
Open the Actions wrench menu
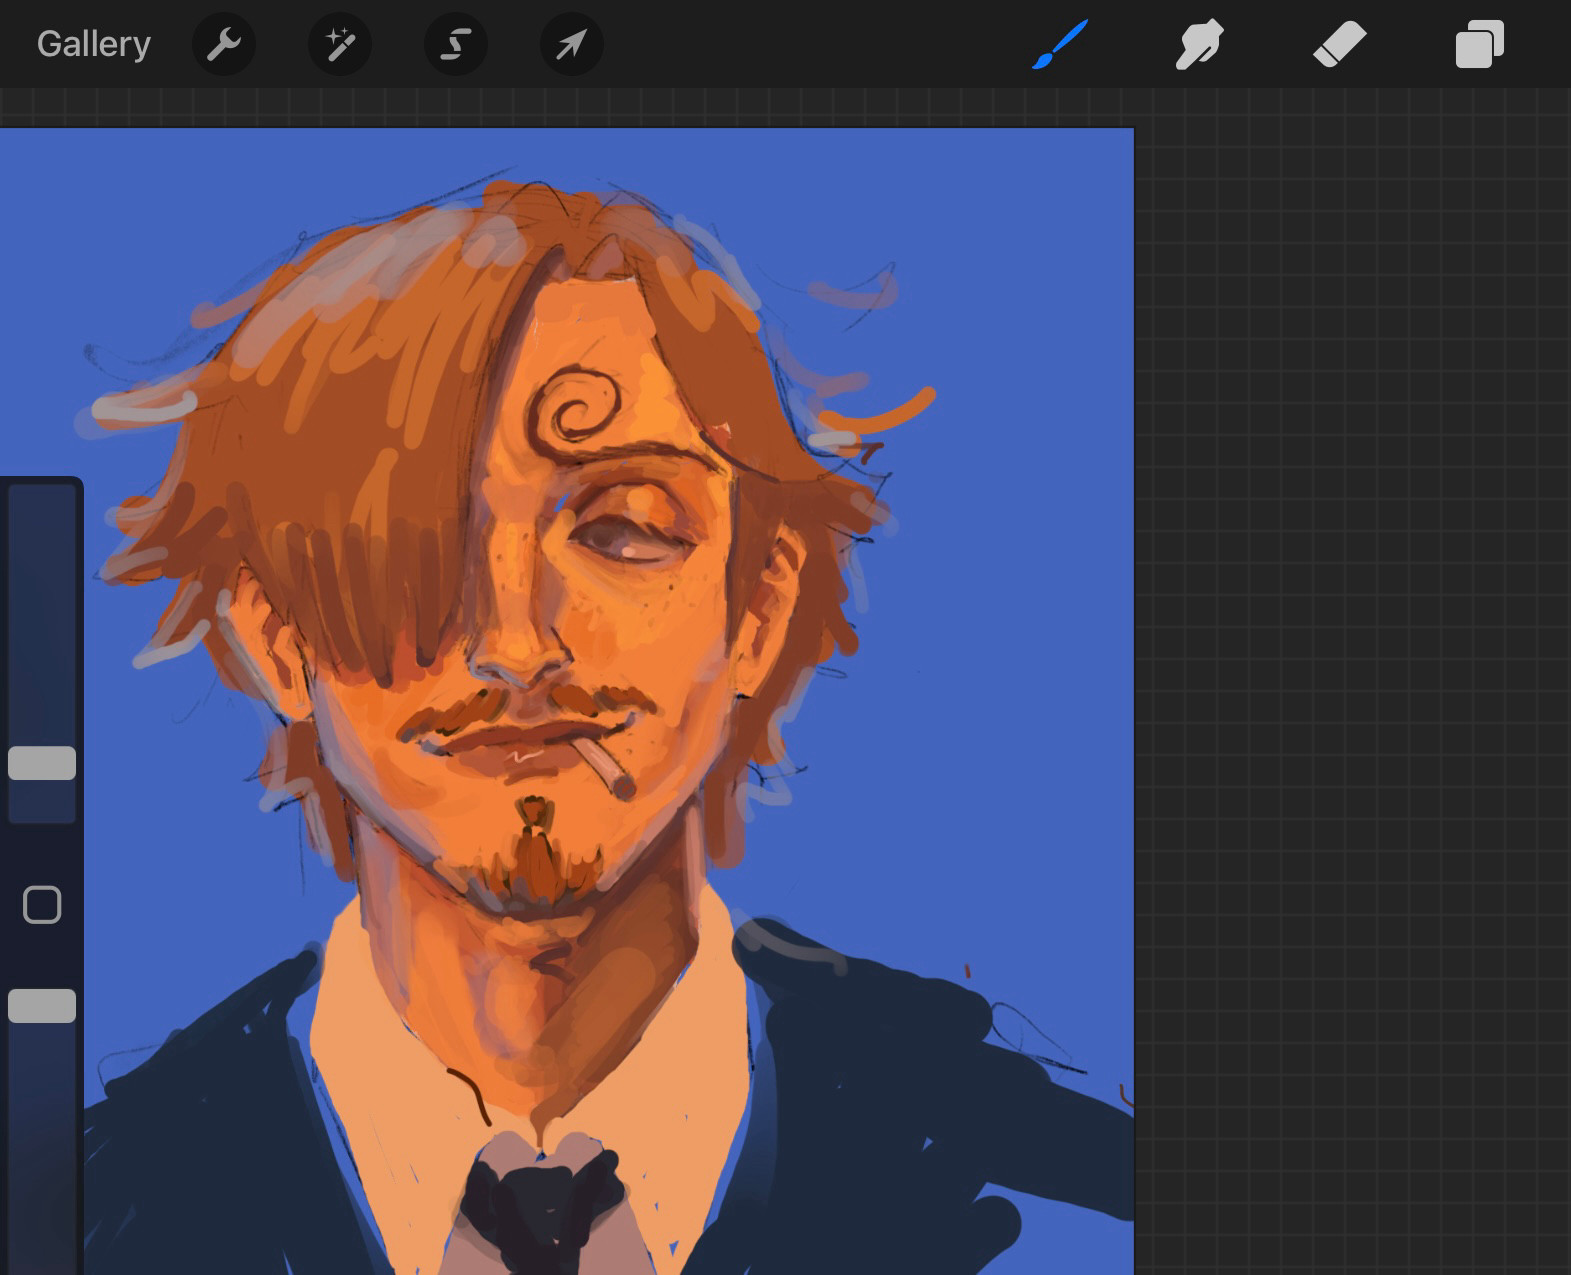click(224, 44)
